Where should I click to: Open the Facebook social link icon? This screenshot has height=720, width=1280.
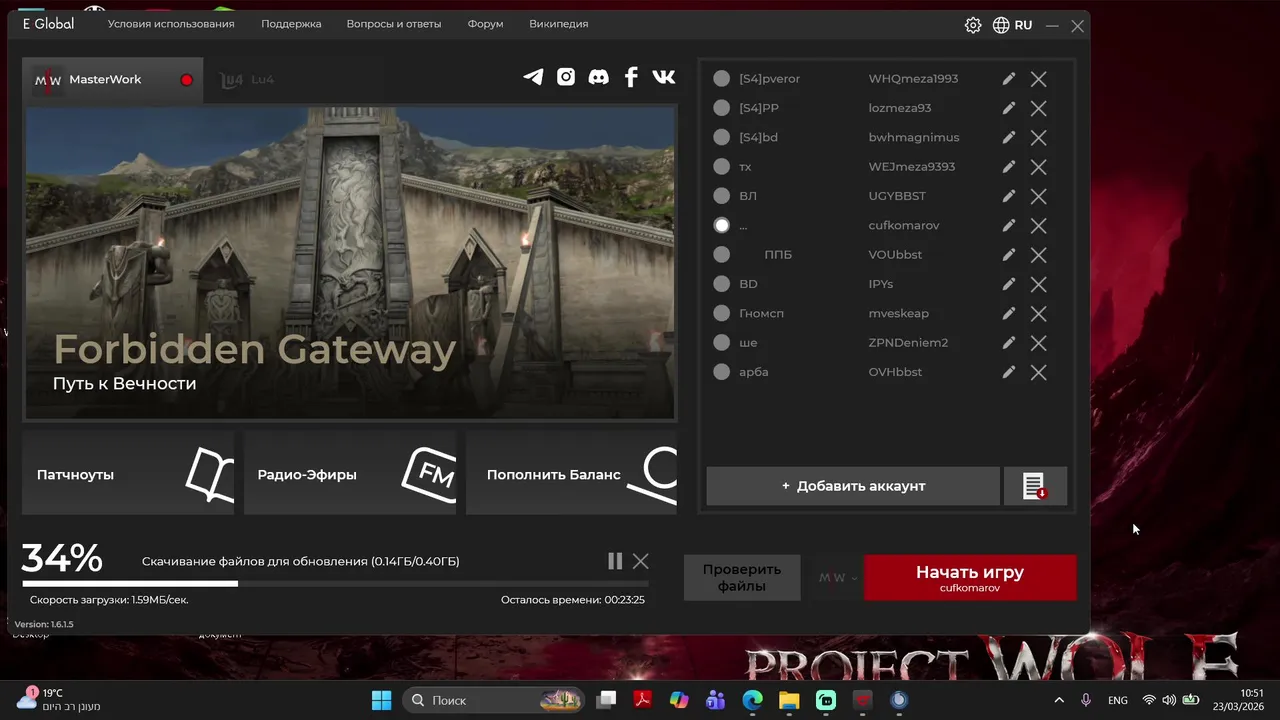pyautogui.click(x=631, y=77)
